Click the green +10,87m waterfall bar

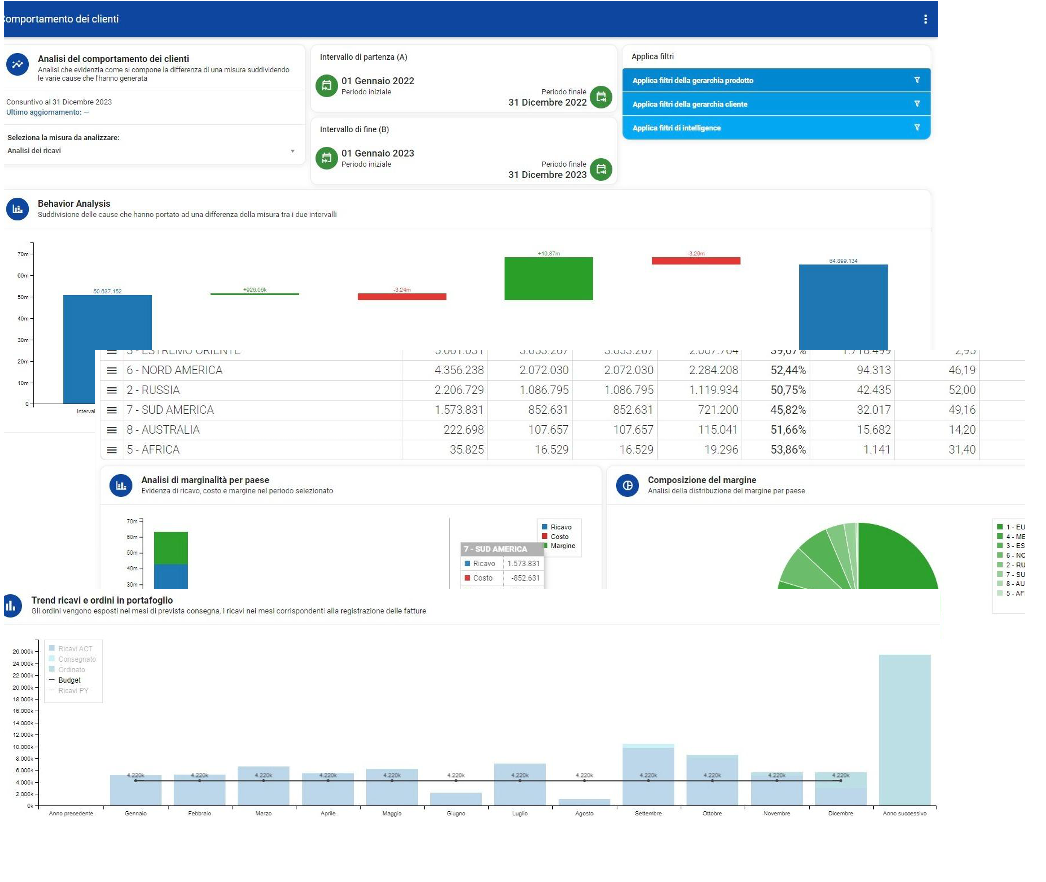tap(548, 278)
